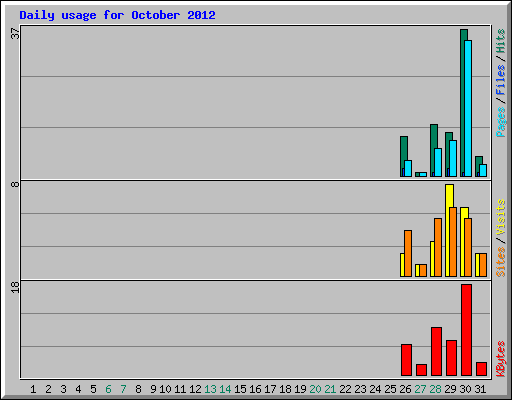Screen dimensions: 512x400
Task: Click the Y-axis value 37
Action: coord(15,33)
